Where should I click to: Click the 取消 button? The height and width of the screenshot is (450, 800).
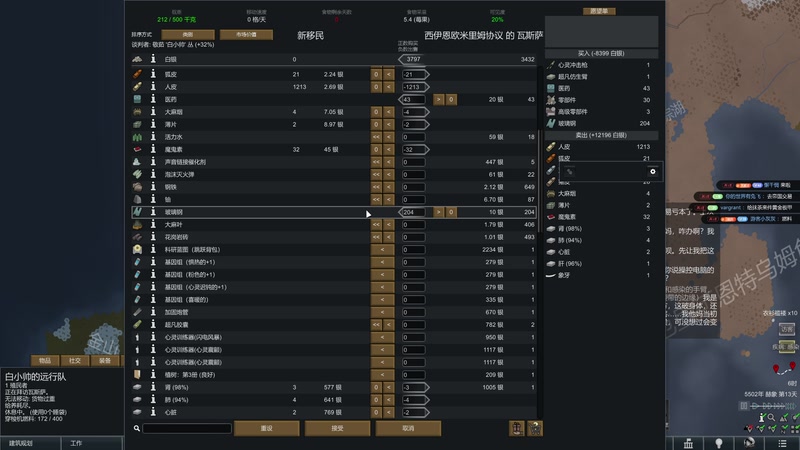point(408,429)
